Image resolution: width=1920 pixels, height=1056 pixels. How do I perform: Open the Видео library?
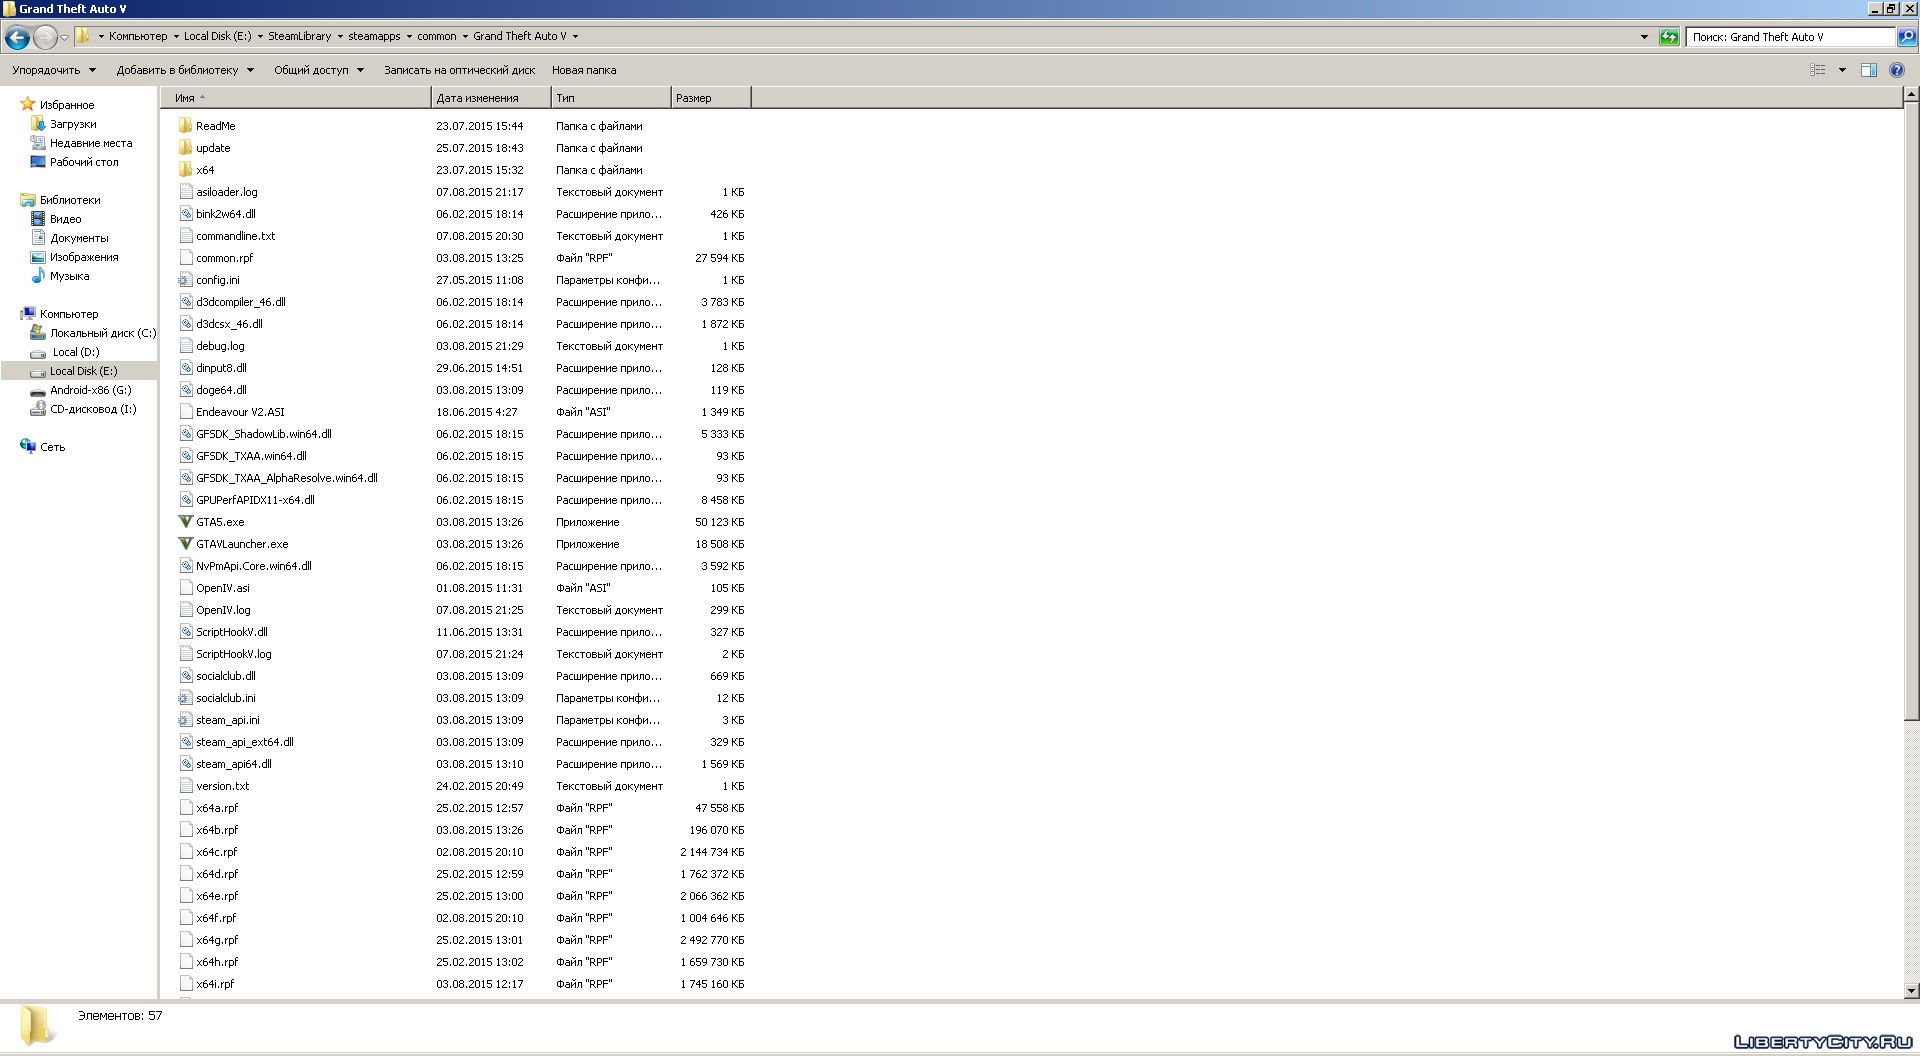coord(66,219)
